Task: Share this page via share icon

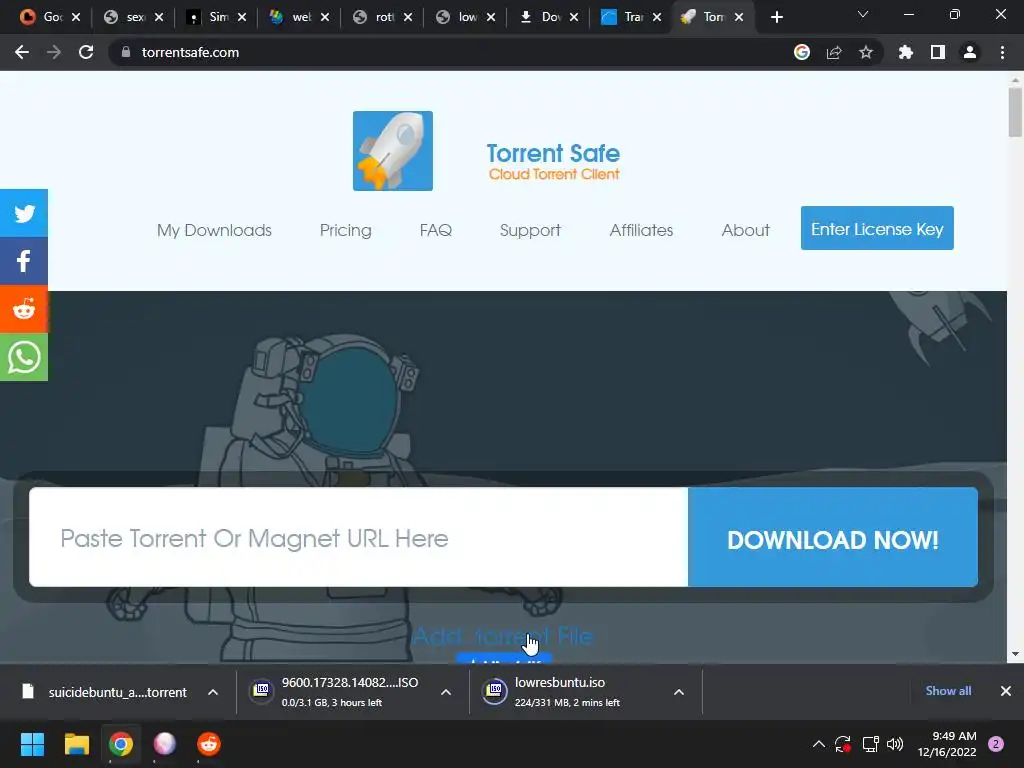Action: (x=834, y=52)
